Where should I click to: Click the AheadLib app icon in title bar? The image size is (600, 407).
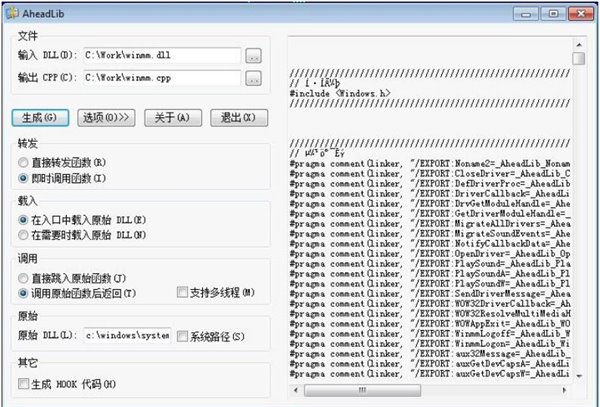click(x=12, y=10)
